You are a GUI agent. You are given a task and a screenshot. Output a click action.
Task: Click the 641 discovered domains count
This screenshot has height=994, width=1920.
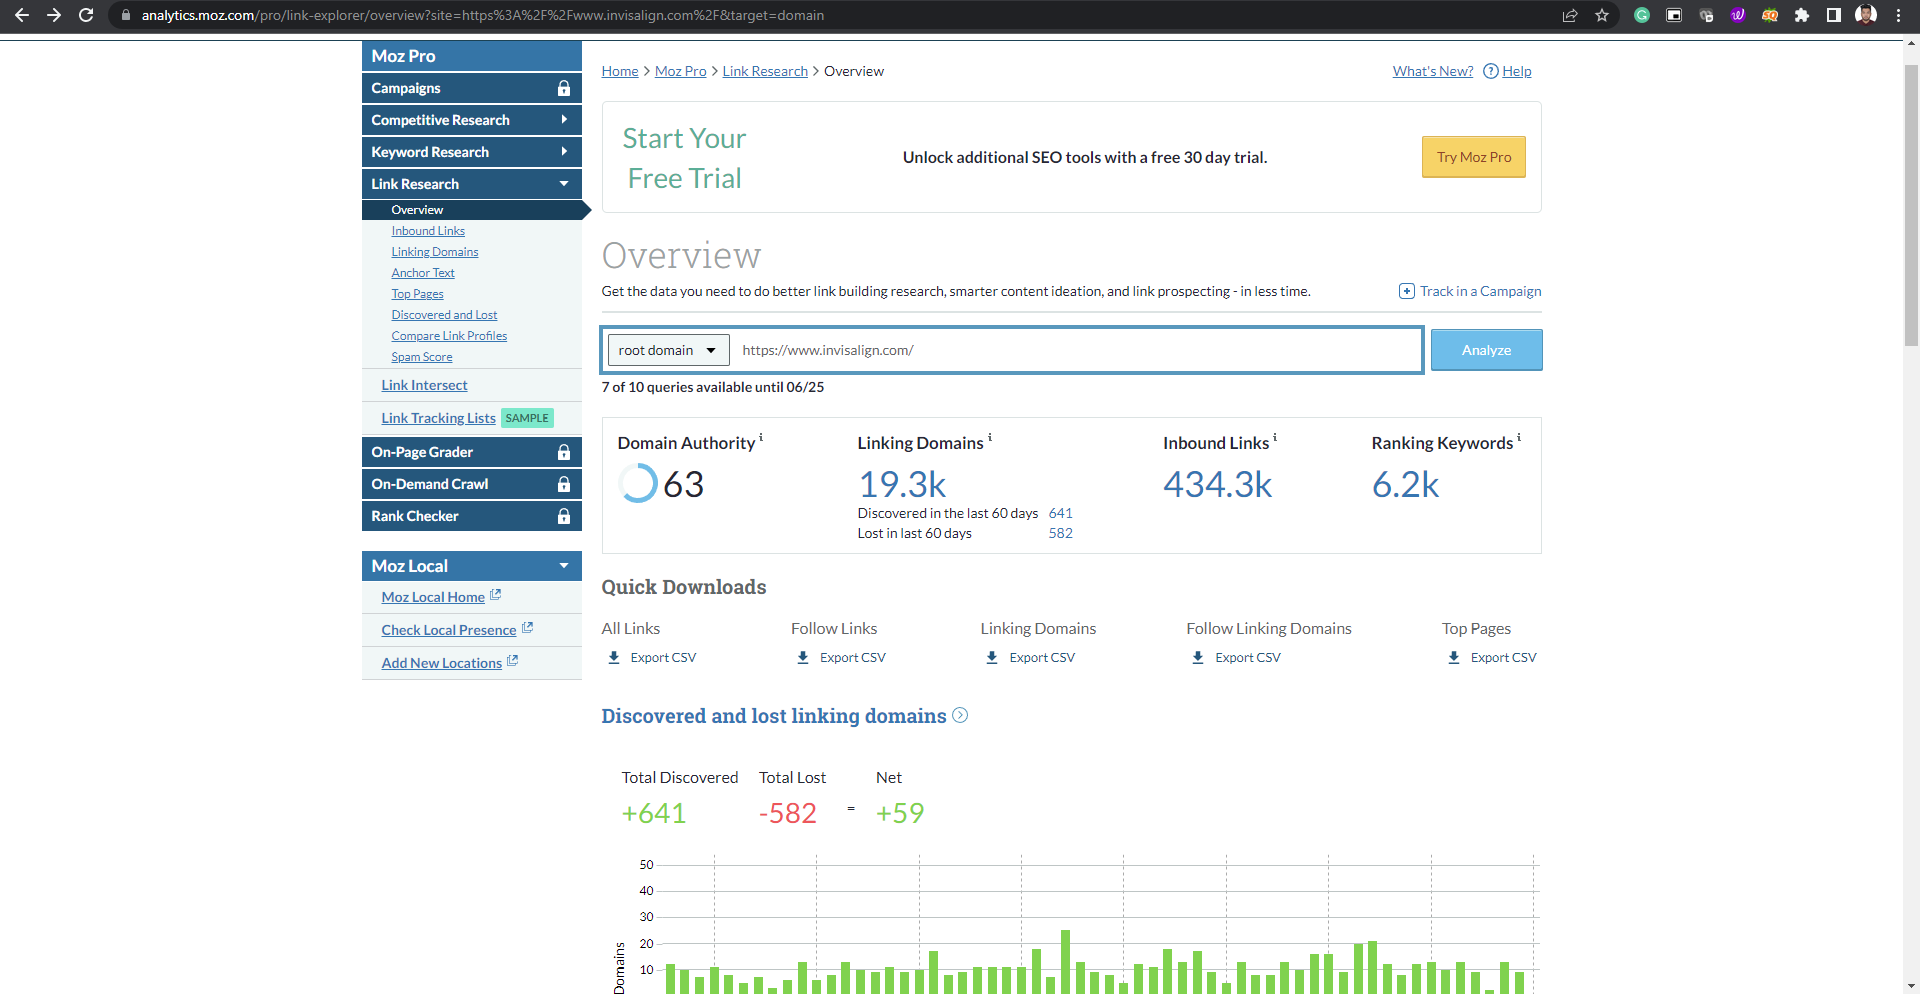(x=1060, y=513)
